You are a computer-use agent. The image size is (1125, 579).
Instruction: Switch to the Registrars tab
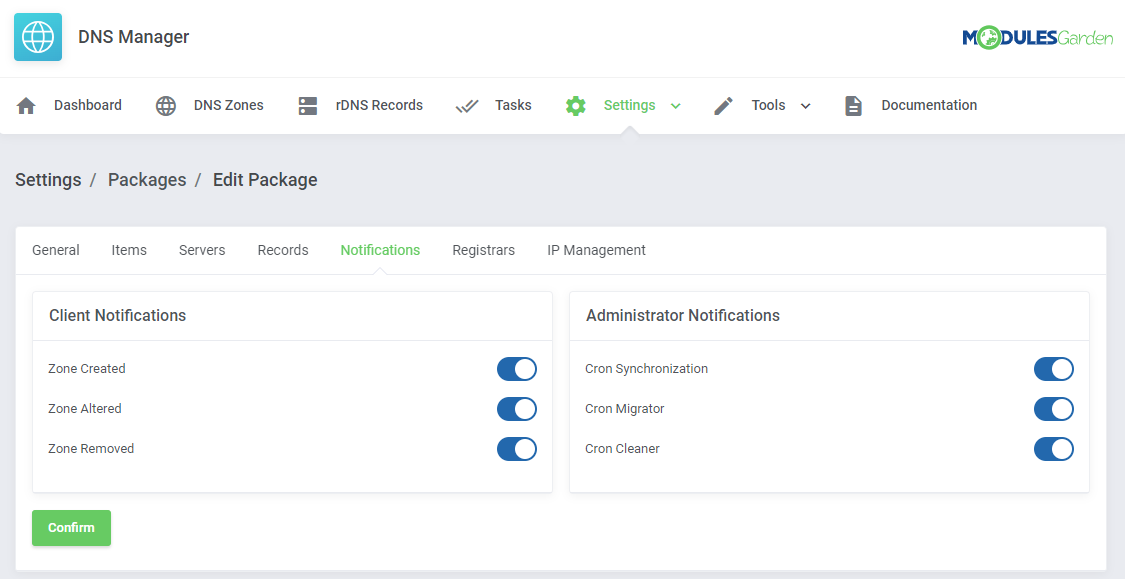(x=484, y=250)
